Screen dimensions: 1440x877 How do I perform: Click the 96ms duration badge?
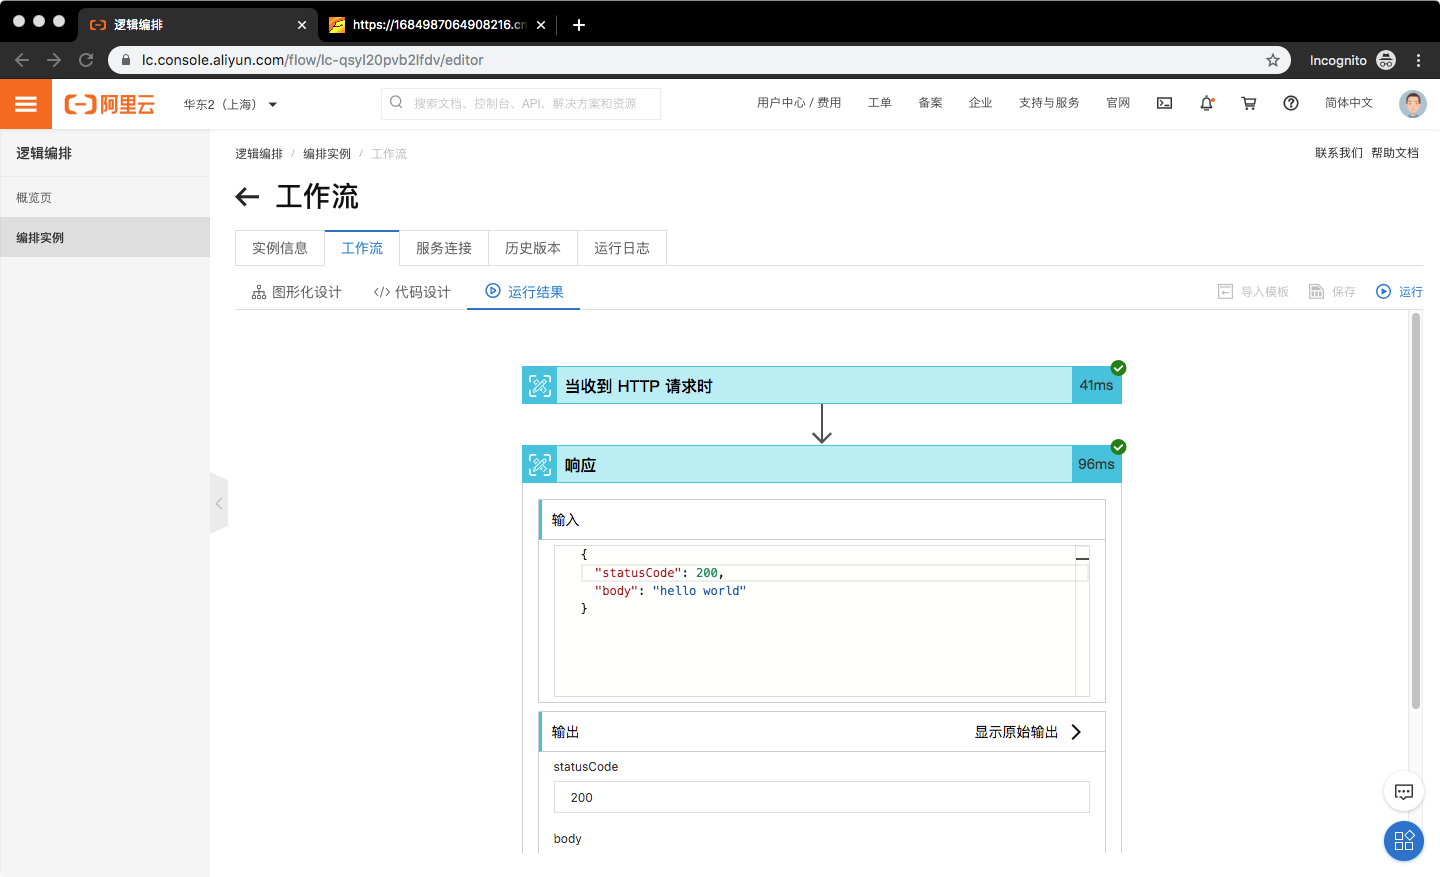click(1097, 464)
